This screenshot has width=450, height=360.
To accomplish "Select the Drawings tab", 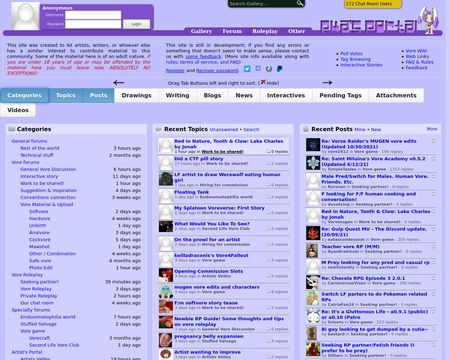I will pyautogui.click(x=136, y=95).
